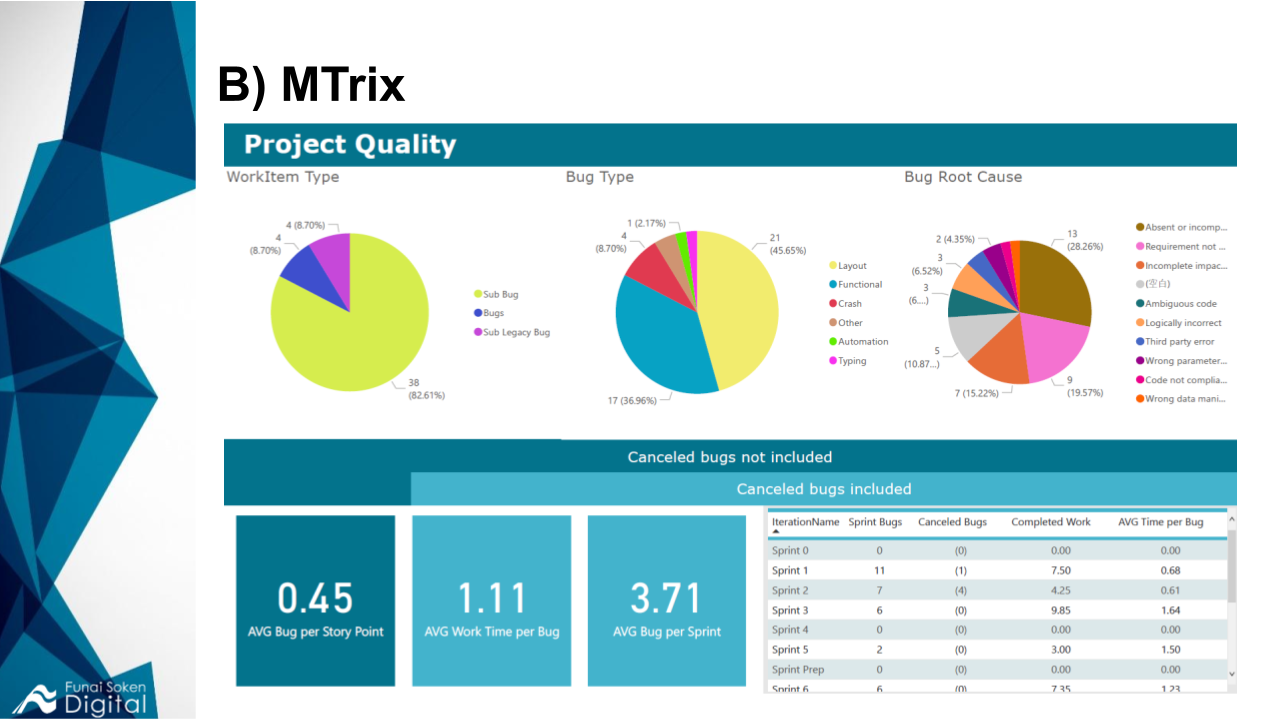The height and width of the screenshot is (720, 1280).
Task: Sort table by Sprint Bugs column header
Action: (875, 522)
